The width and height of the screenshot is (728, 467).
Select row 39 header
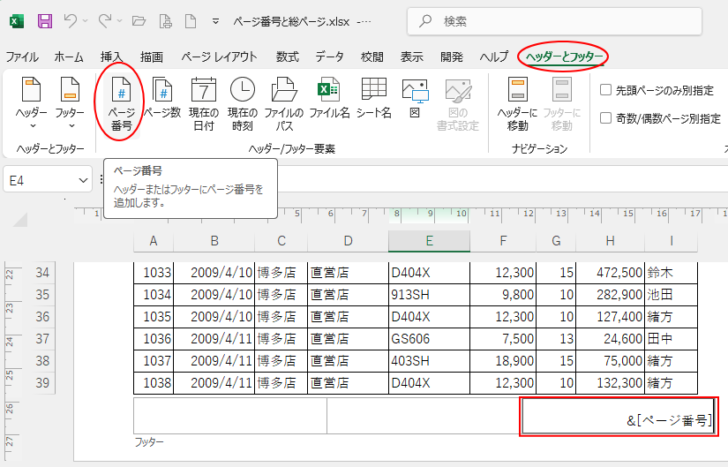pyautogui.click(x=42, y=383)
